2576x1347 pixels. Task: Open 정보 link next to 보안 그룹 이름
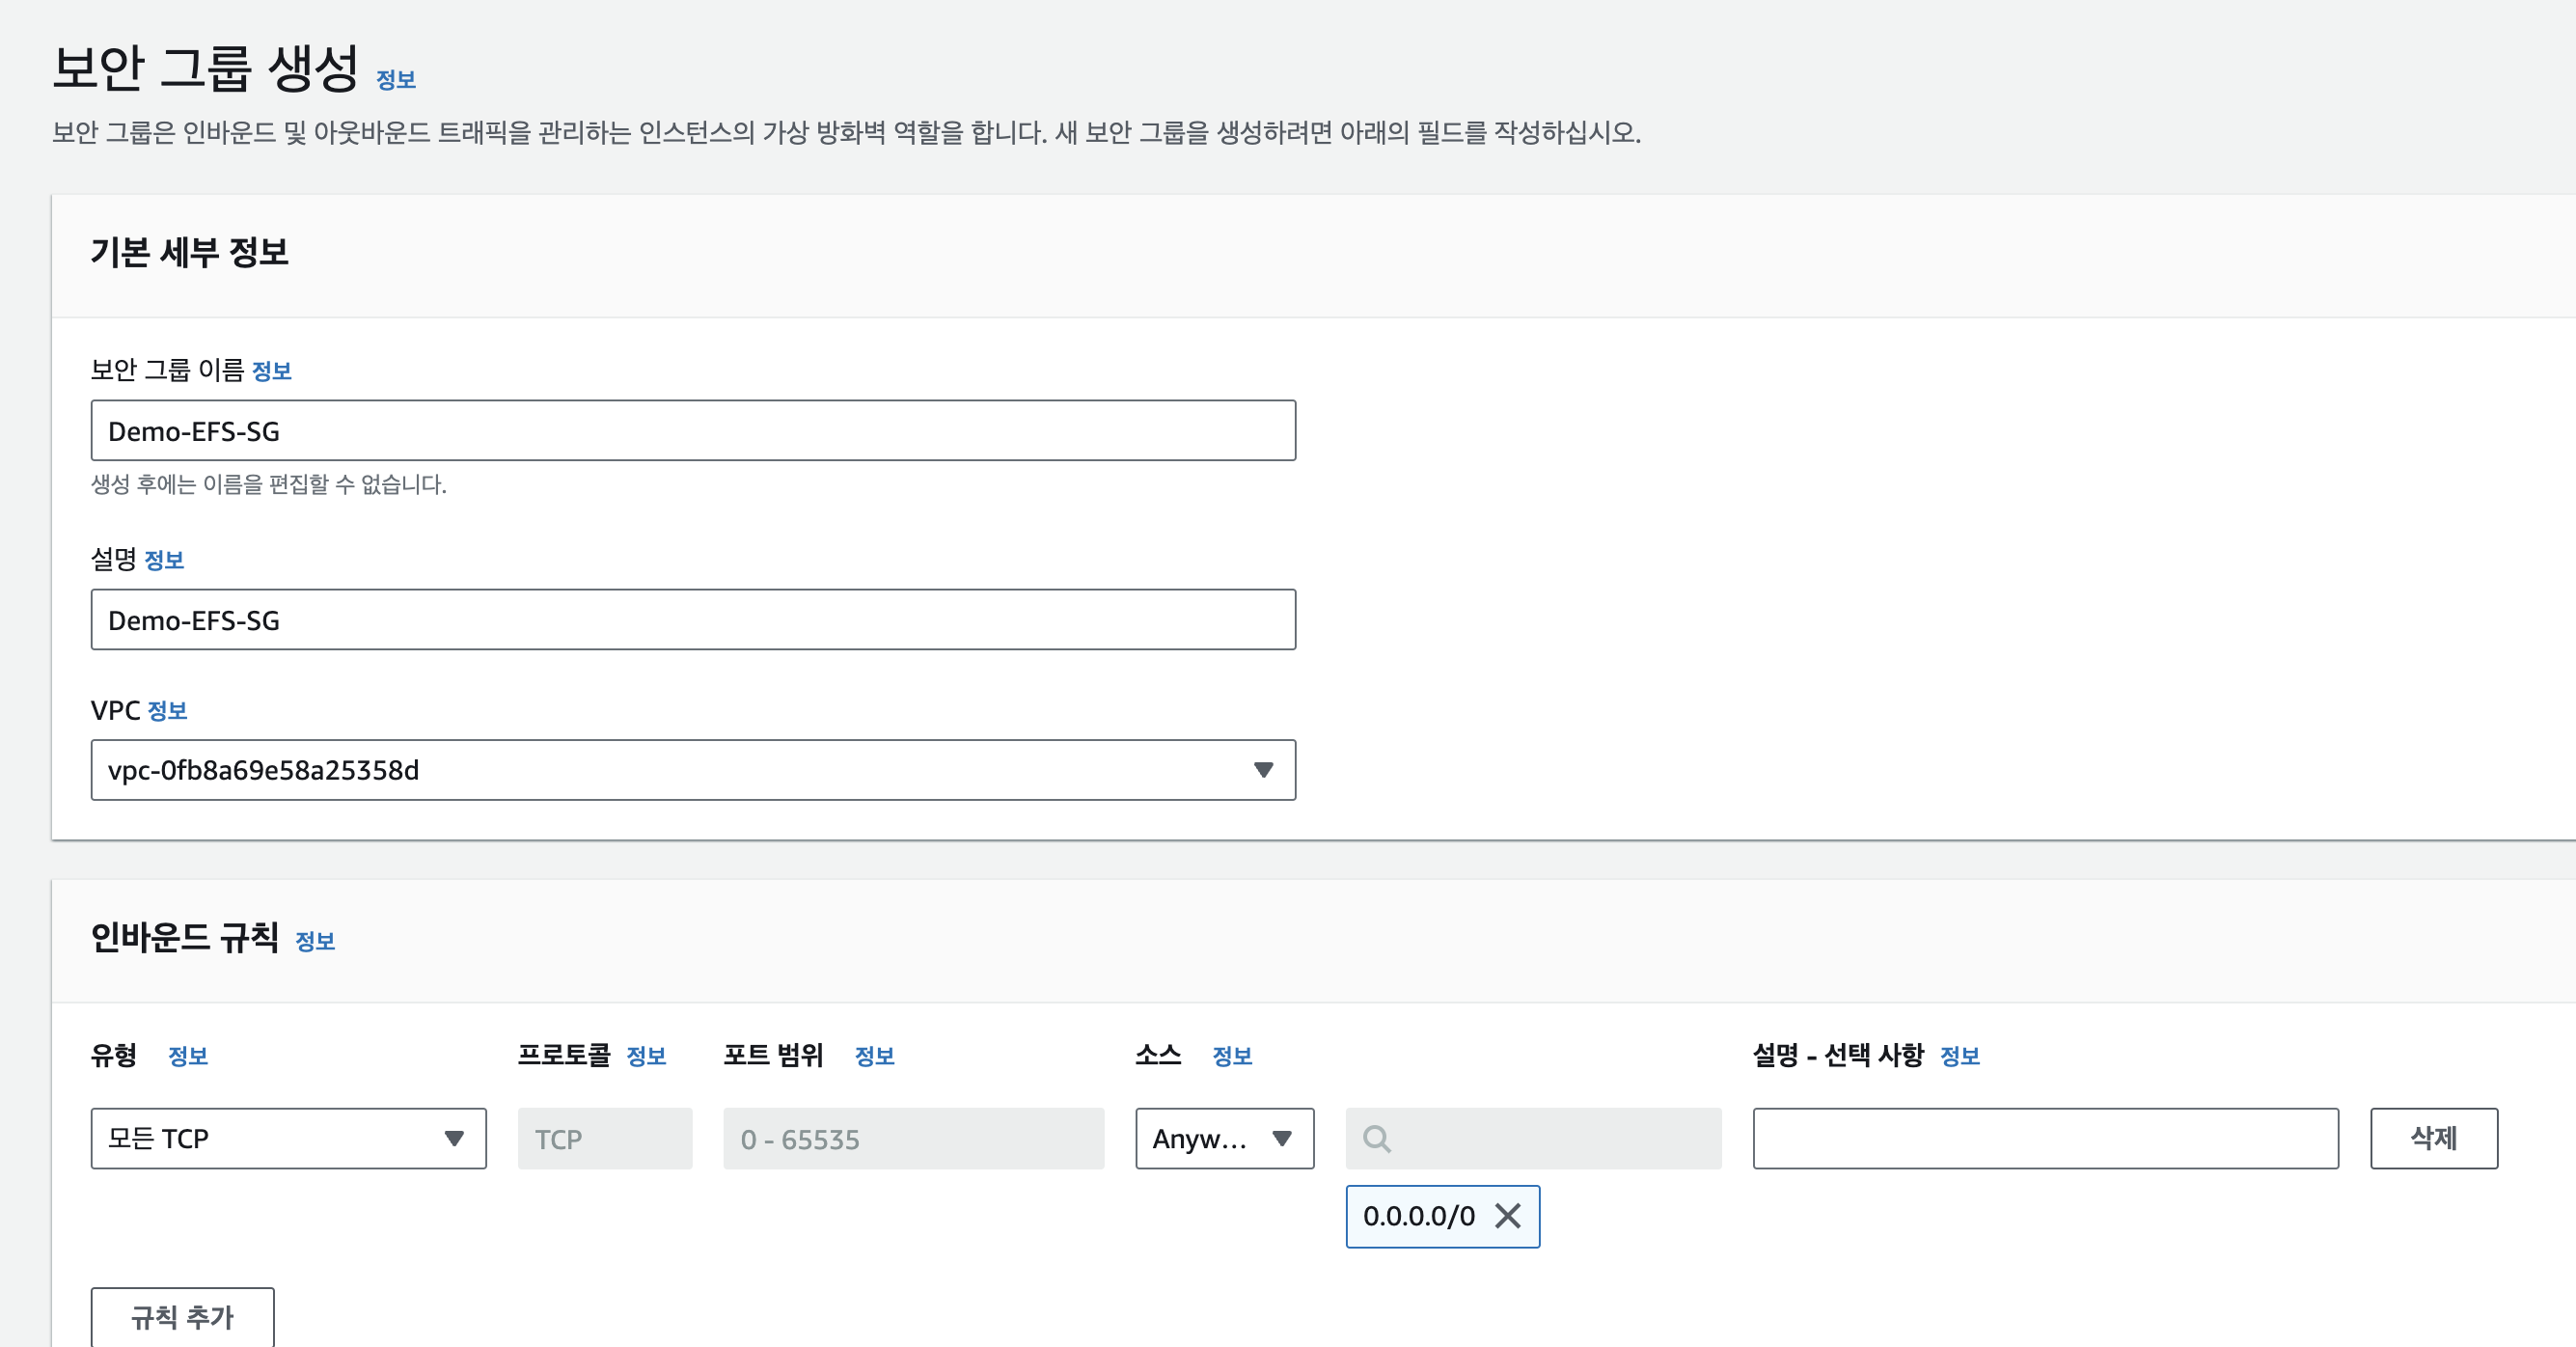[271, 371]
